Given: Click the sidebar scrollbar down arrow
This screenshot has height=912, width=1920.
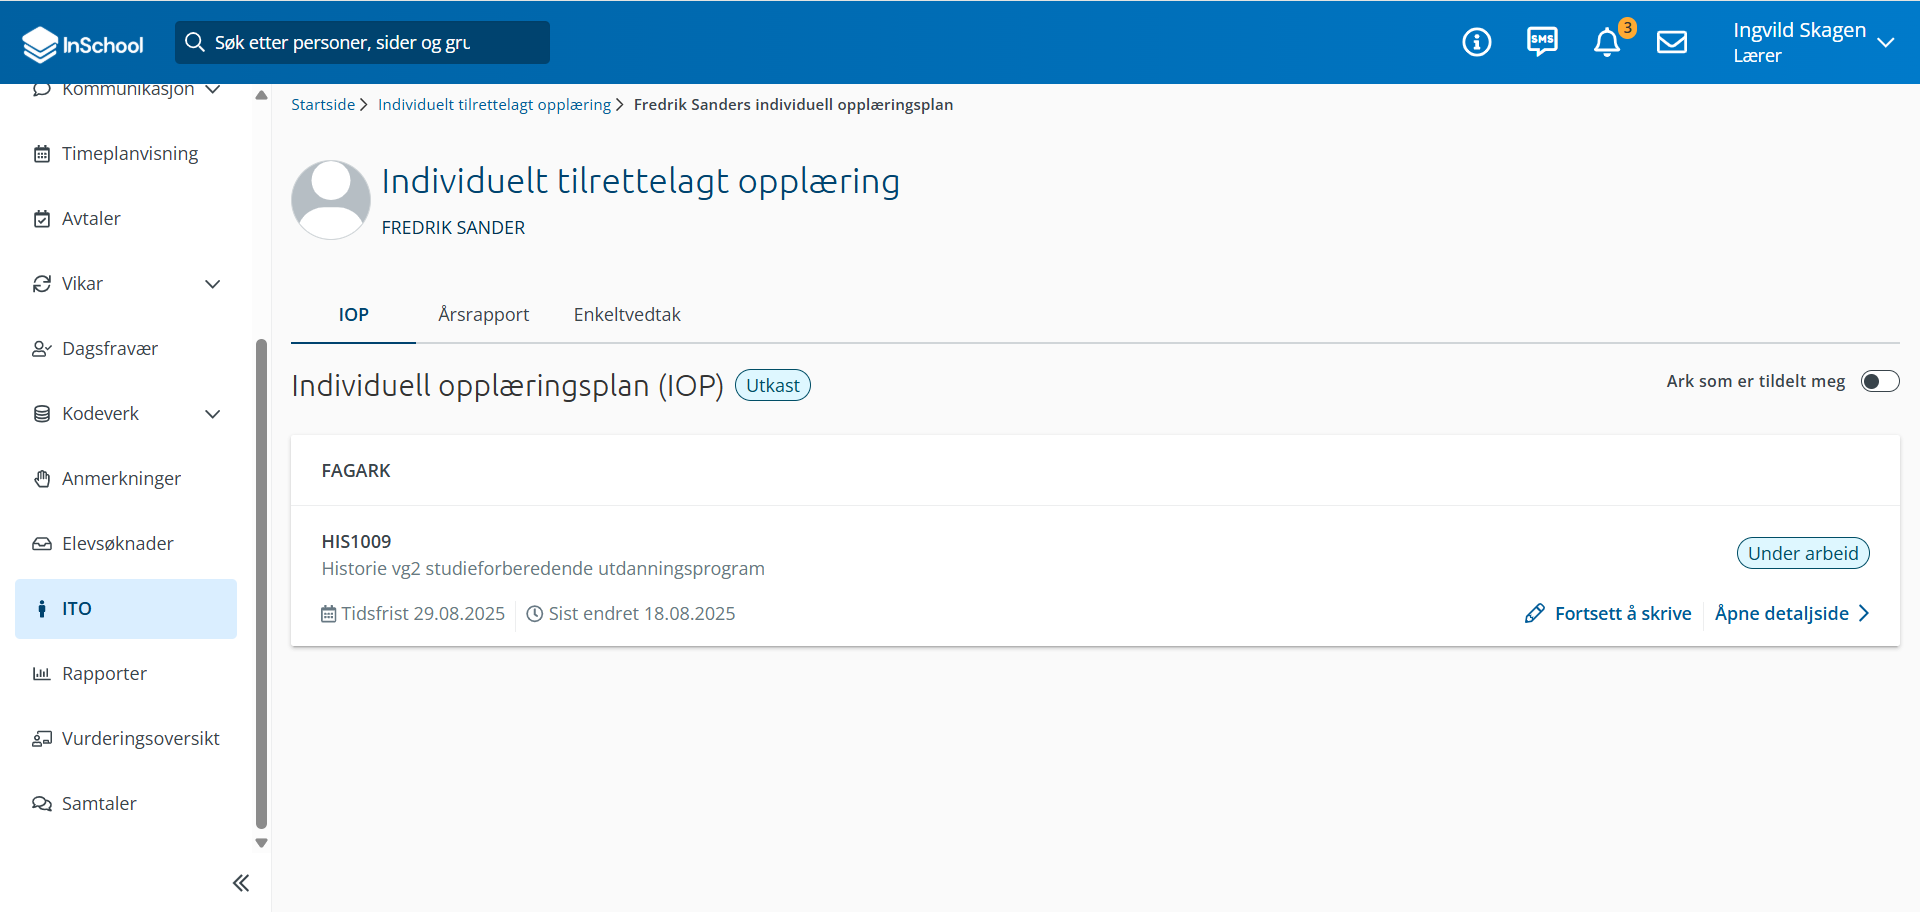Looking at the screenshot, I should click(x=261, y=843).
